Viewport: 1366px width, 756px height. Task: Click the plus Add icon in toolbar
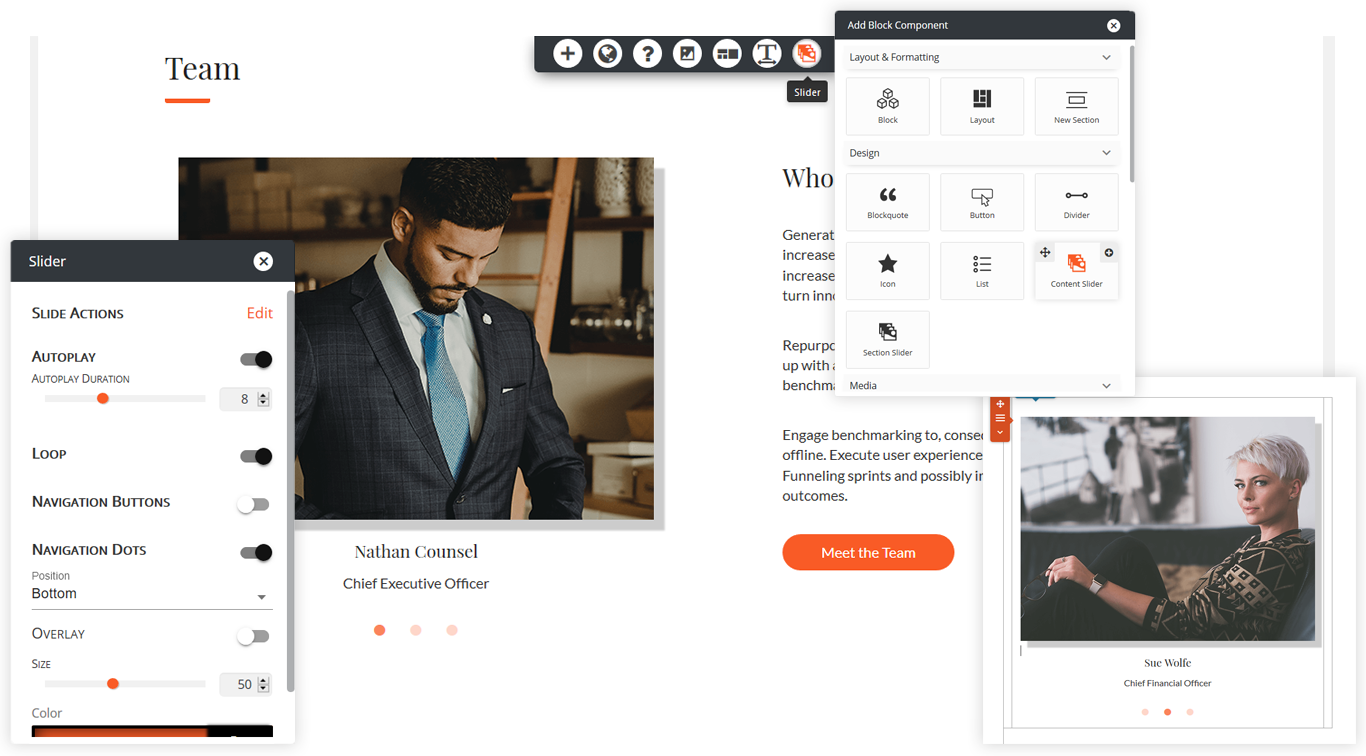point(568,54)
